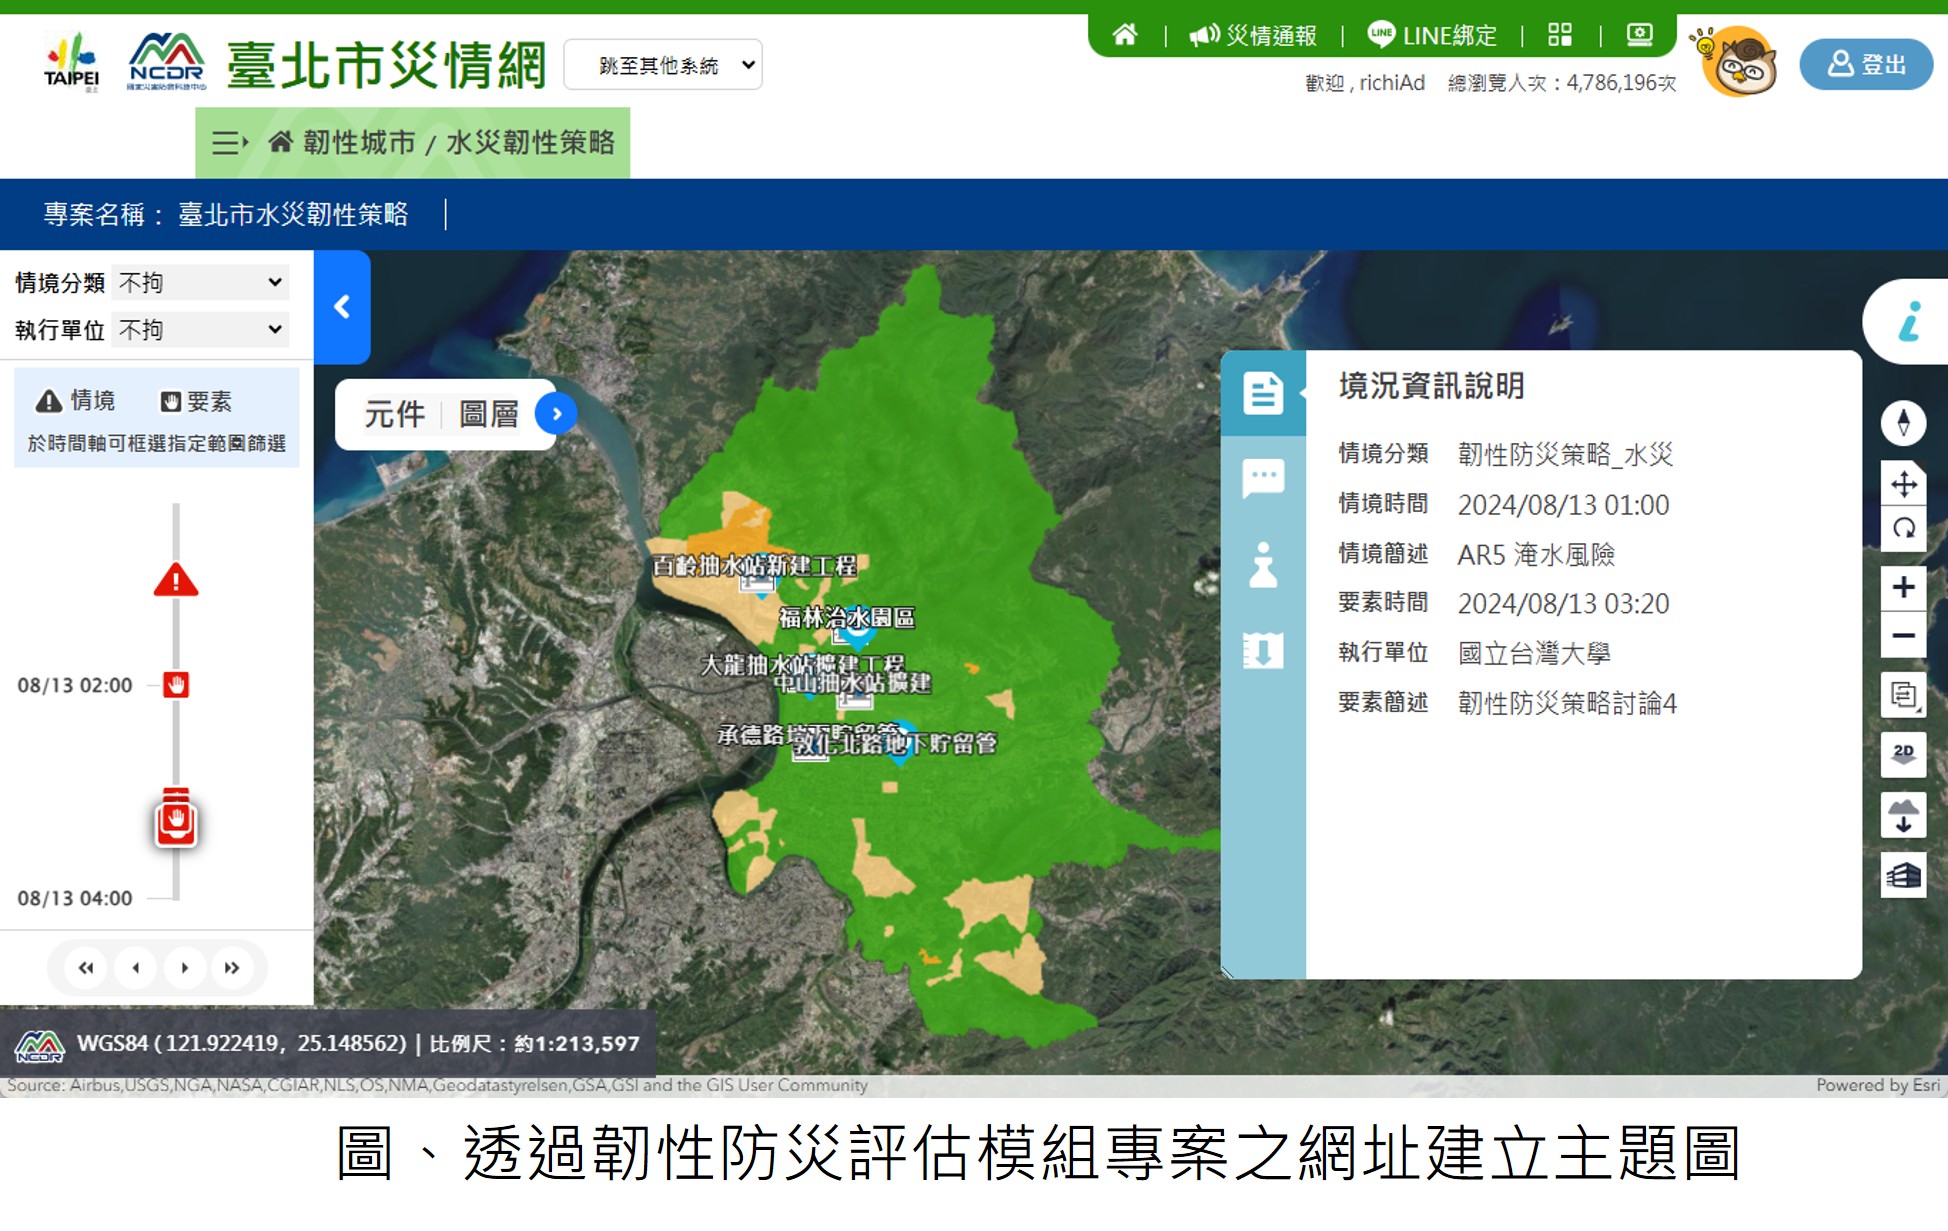Expand the 情境分類 dropdown

pyautogui.click(x=201, y=283)
